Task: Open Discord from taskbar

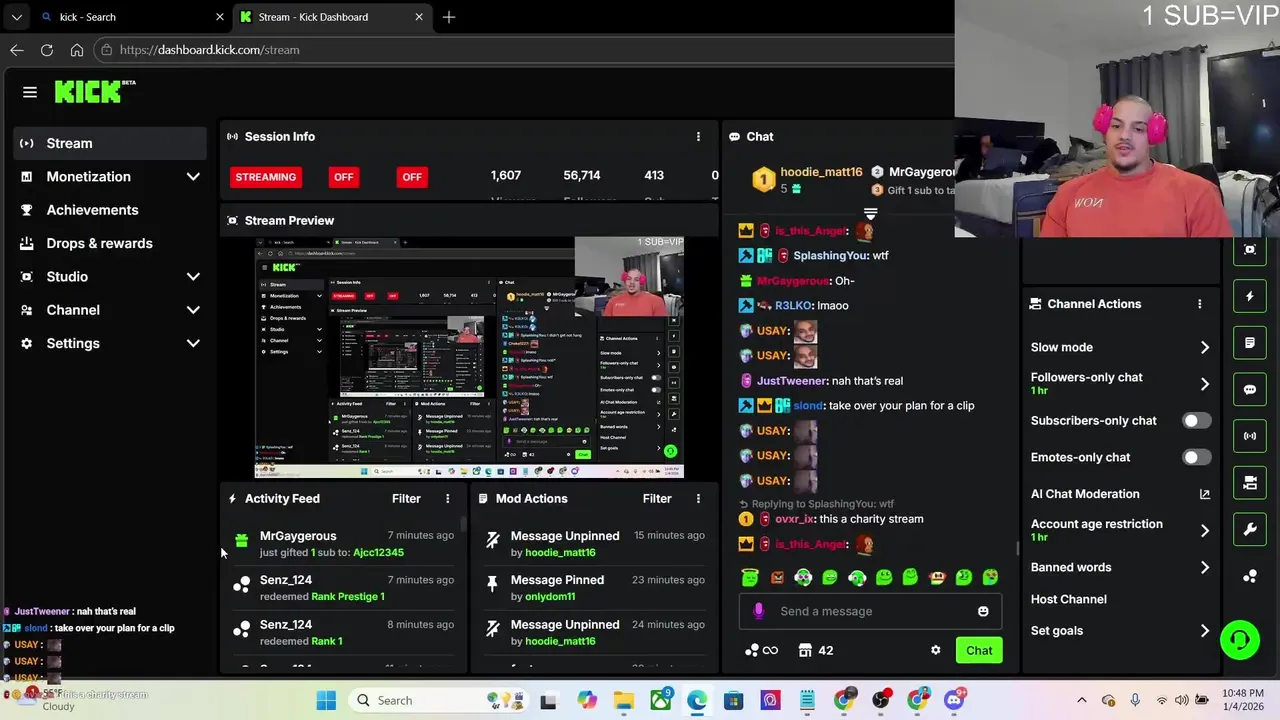Action: [954, 700]
